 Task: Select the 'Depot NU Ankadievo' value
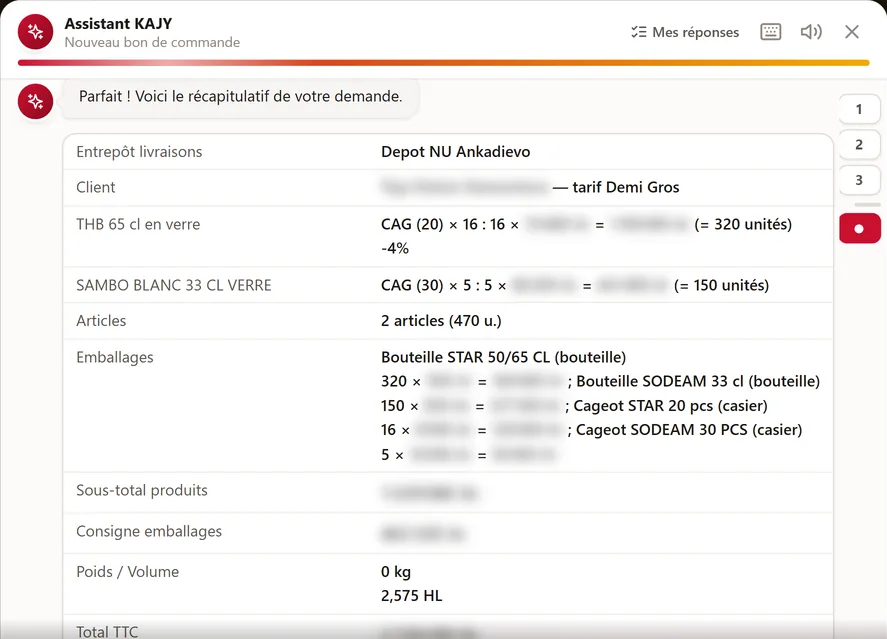click(455, 152)
